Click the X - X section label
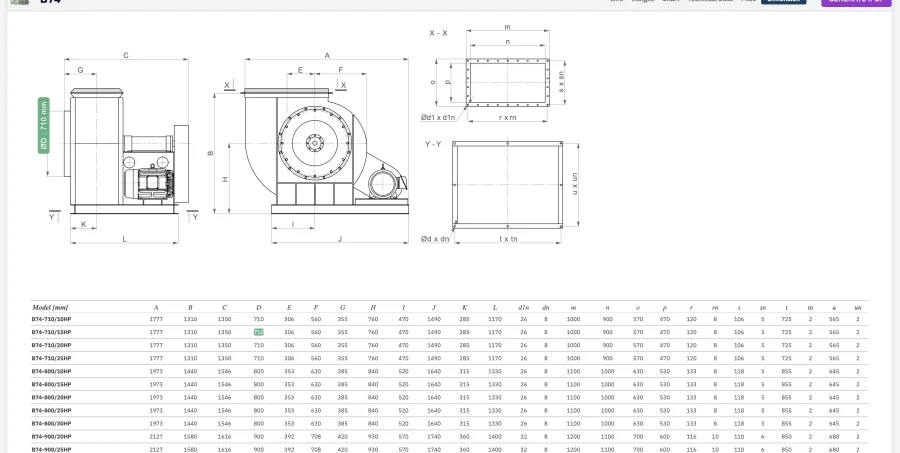 [439, 33]
